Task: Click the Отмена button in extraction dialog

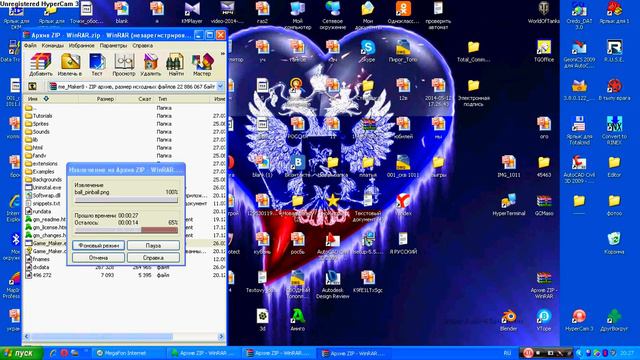Action: [98, 258]
